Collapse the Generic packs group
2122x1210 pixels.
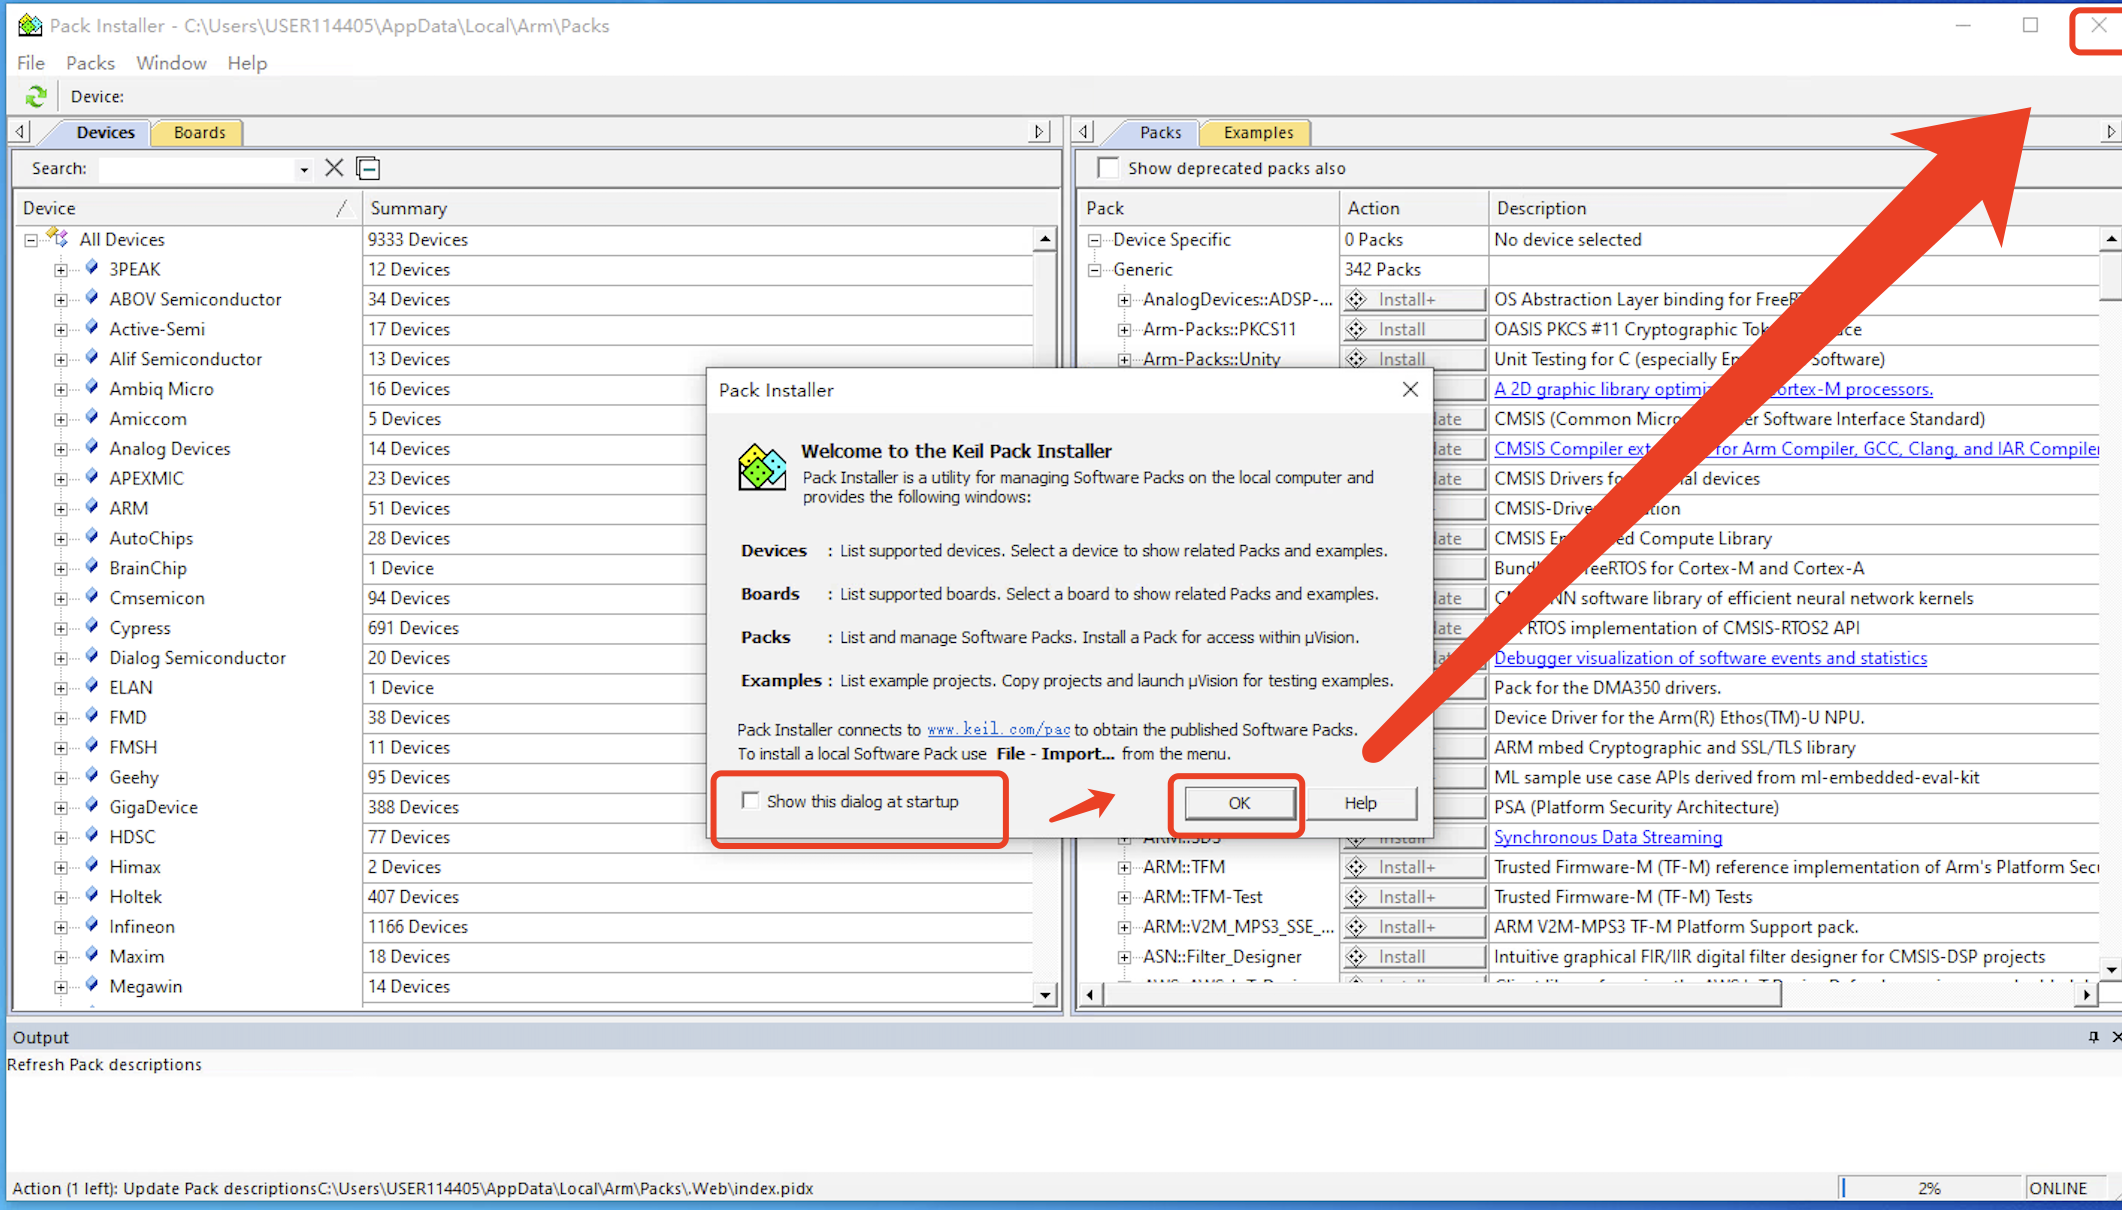[1095, 270]
